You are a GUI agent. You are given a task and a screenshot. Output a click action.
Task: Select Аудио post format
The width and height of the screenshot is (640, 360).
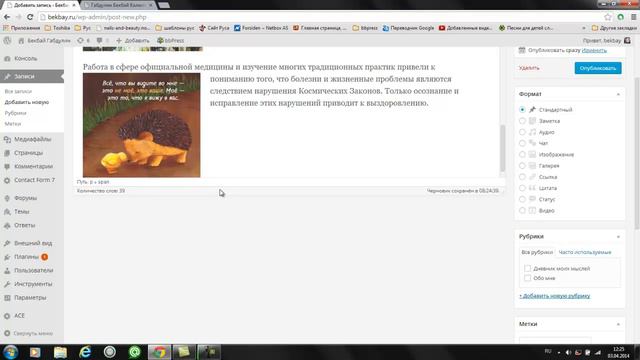pos(522,132)
